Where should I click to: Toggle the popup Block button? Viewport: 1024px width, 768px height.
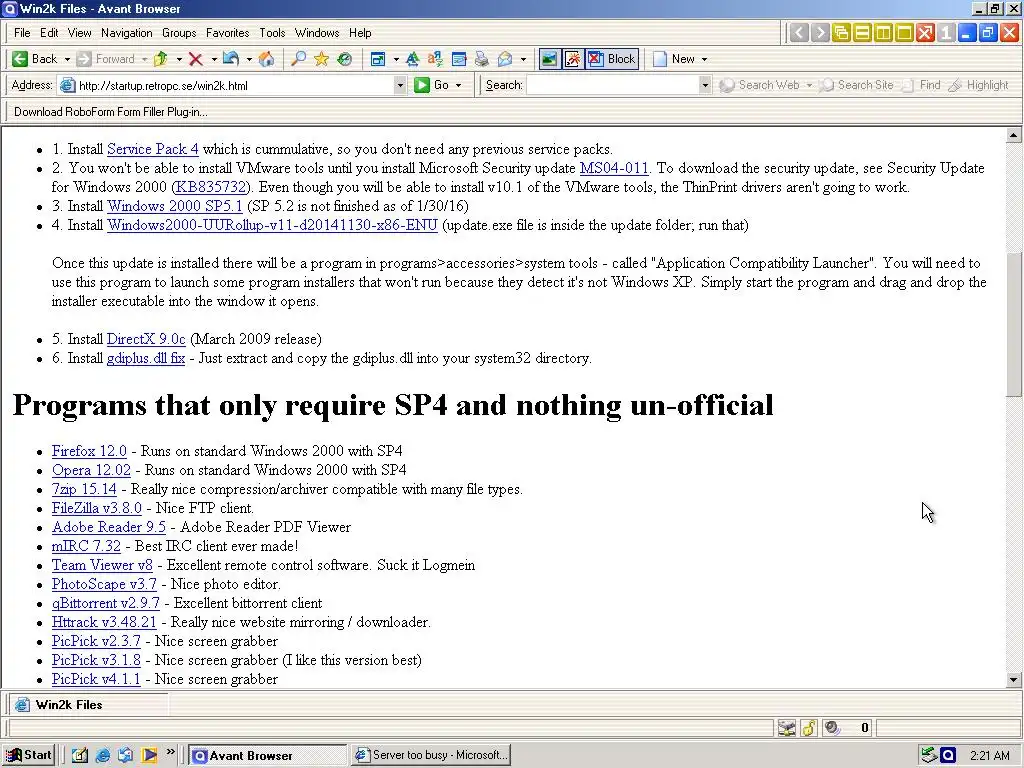click(x=611, y=59)
